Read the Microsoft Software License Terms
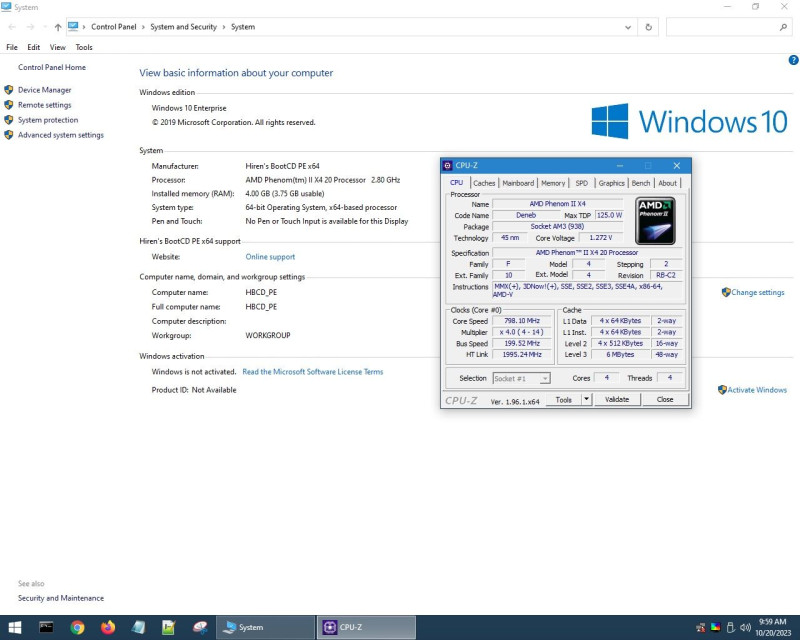 (x=312, y=372)
